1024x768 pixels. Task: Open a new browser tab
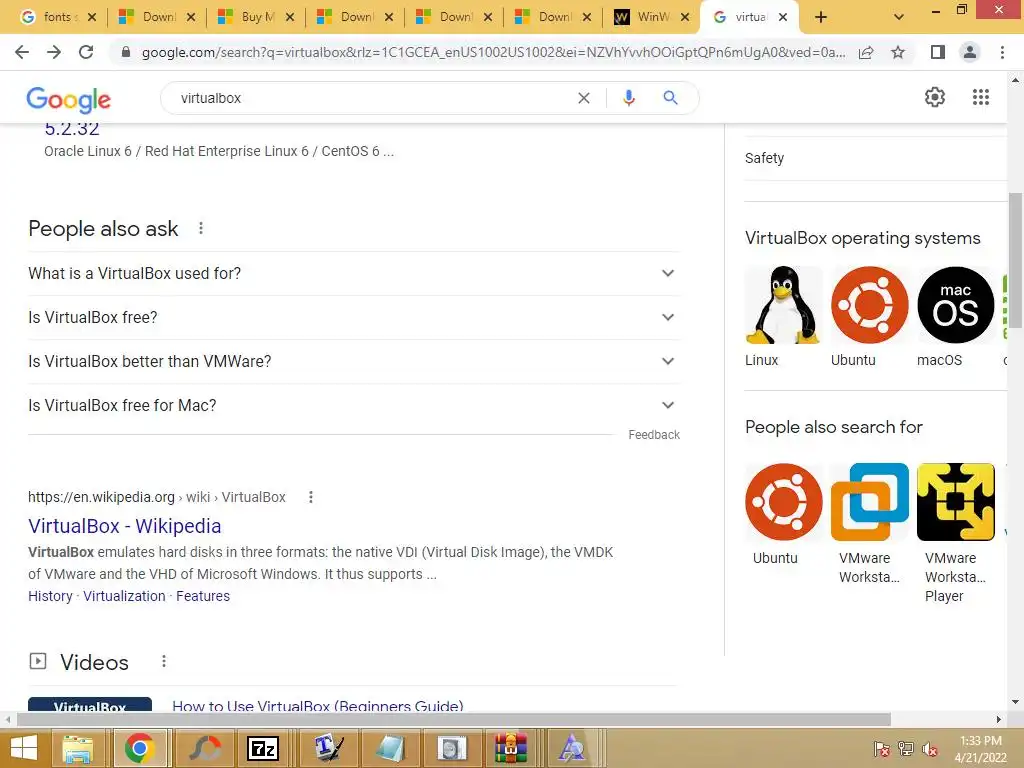(821, 17)
